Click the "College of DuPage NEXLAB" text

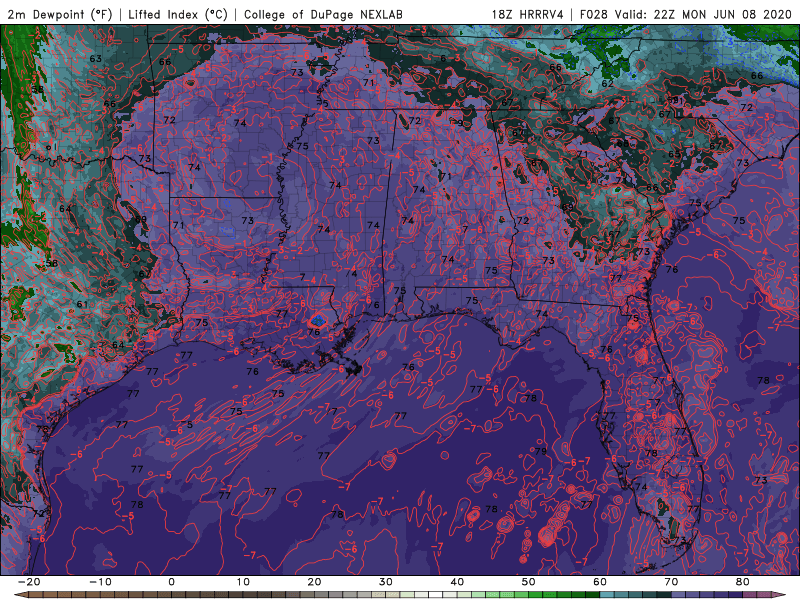pyautogui.click(x=323, y=15)
